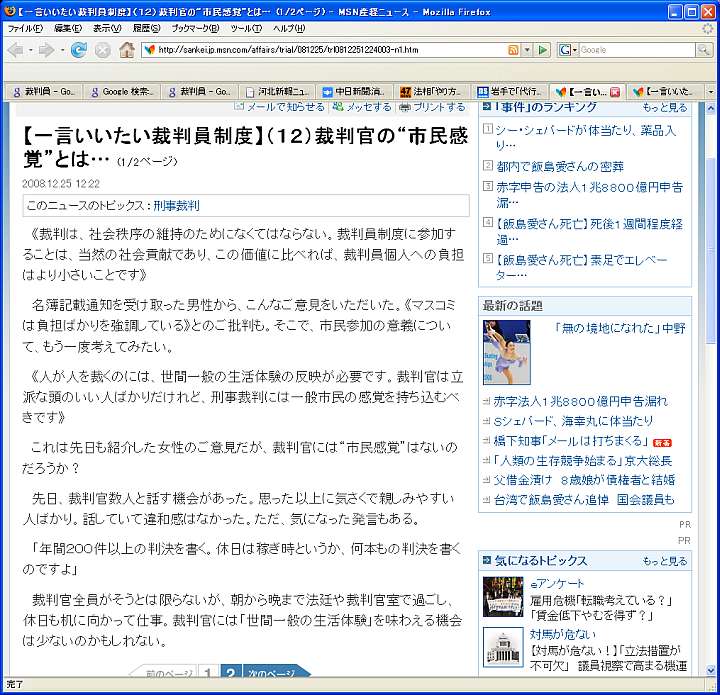This screenshot has height=695, width=720.
Task: Close the active 一言いいたい tab
Action: click(614, 91)
